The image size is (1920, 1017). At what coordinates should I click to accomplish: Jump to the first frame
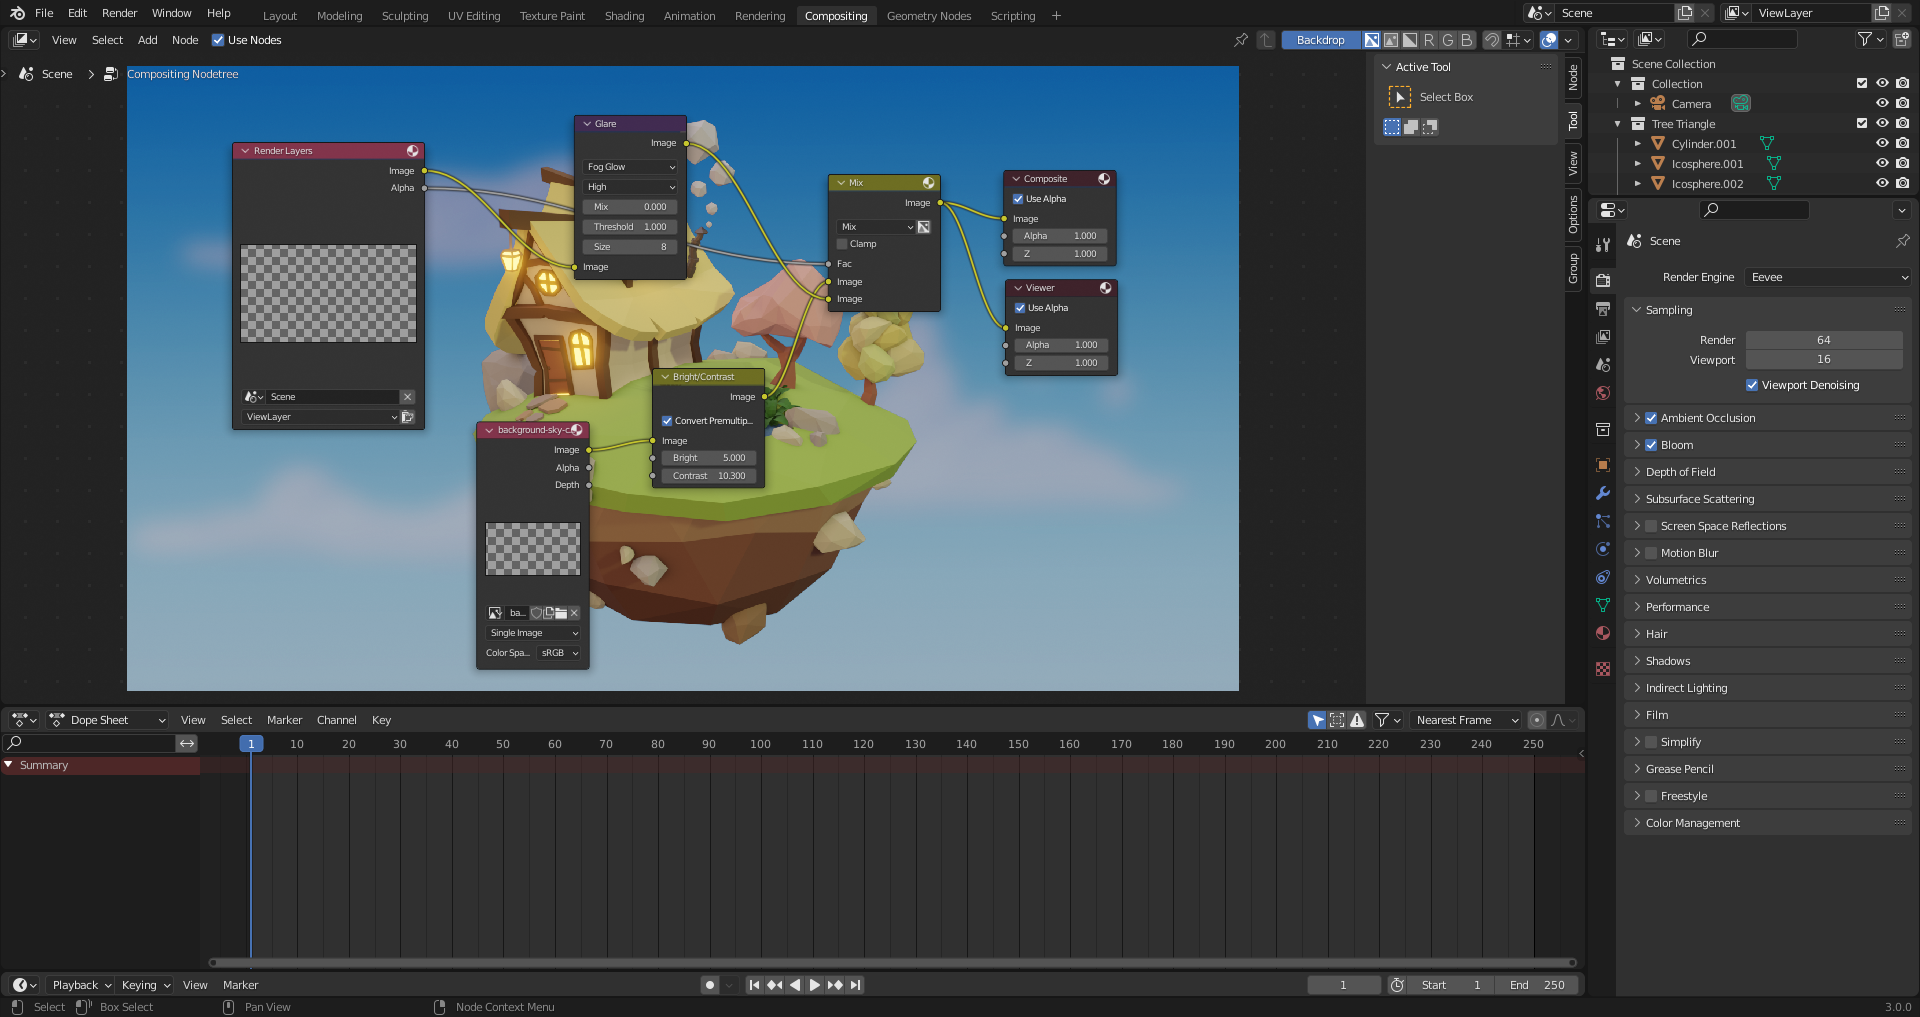pyautogui.click(x=754, y=985)
